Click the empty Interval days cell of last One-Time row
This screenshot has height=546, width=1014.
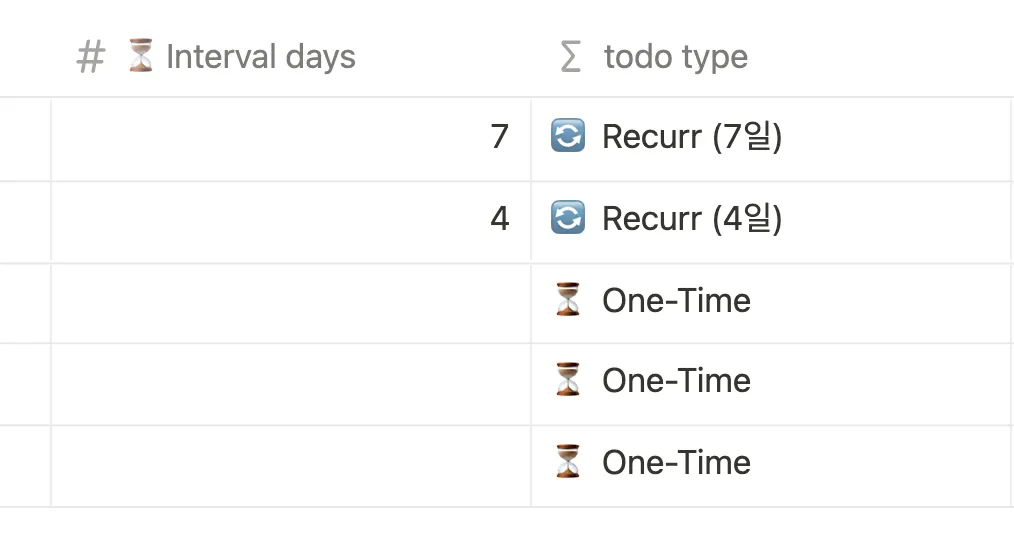click(290, 464)
